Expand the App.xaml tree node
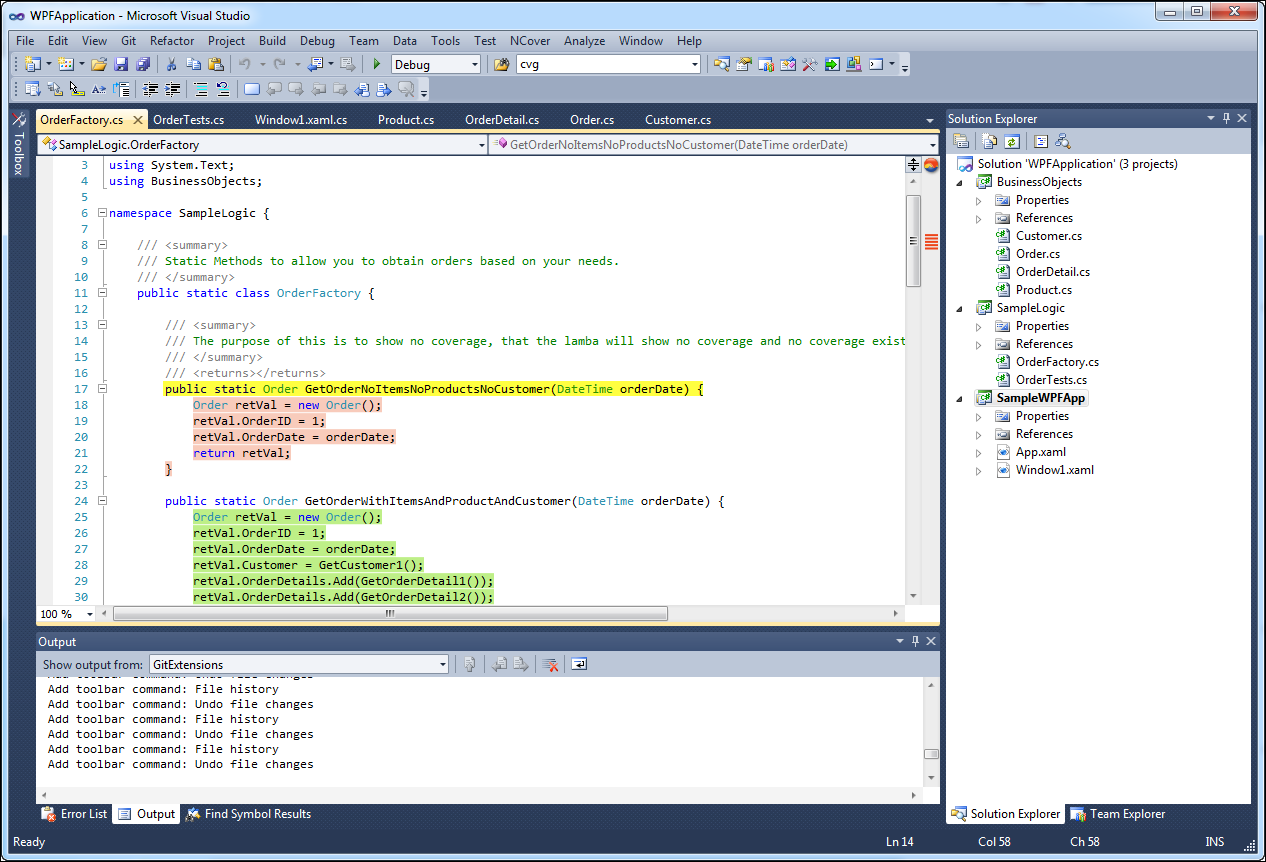This screenshot has width=1266, height=862. [979, 452]
